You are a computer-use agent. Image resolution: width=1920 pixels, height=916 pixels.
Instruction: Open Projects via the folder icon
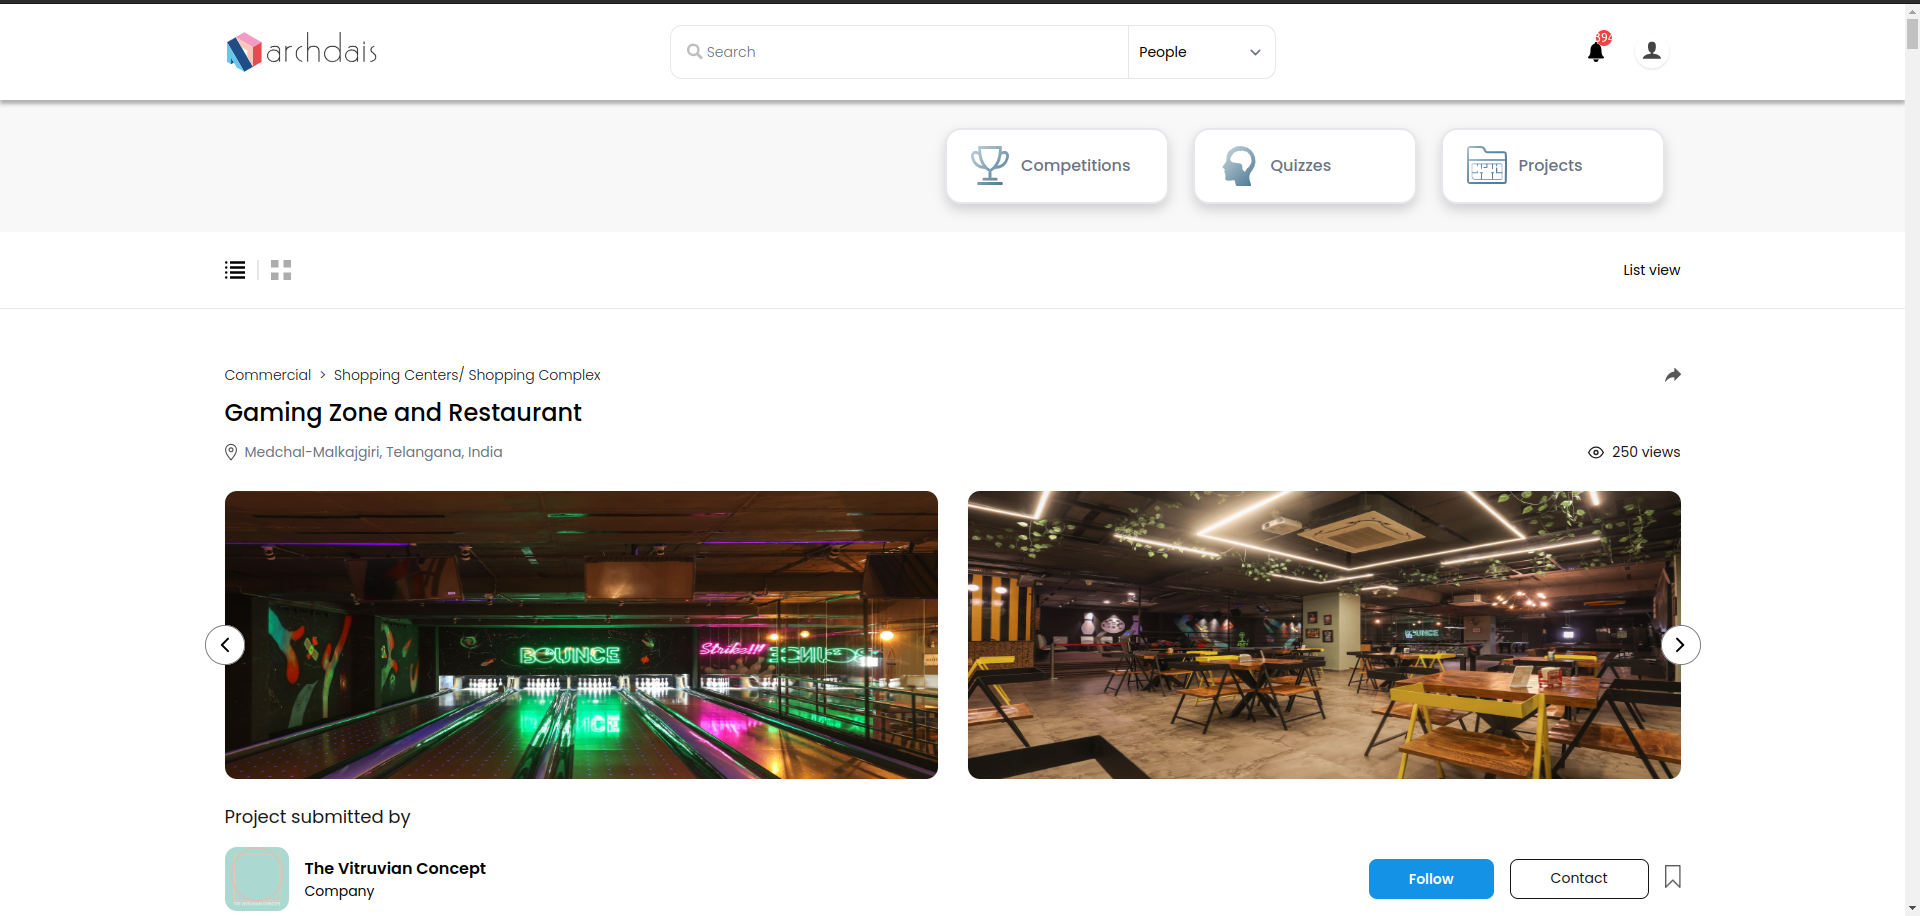[x=1487, y=165]
